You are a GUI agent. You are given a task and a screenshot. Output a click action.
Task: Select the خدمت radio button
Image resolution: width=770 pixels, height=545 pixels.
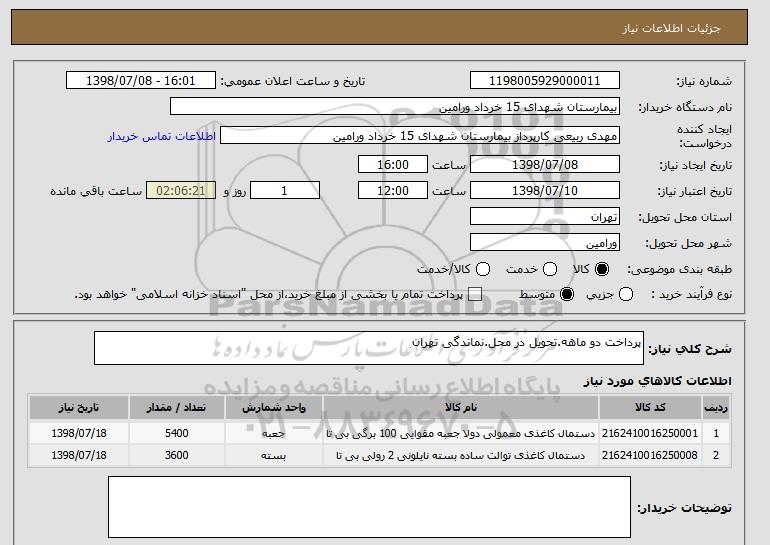point(550,269)
